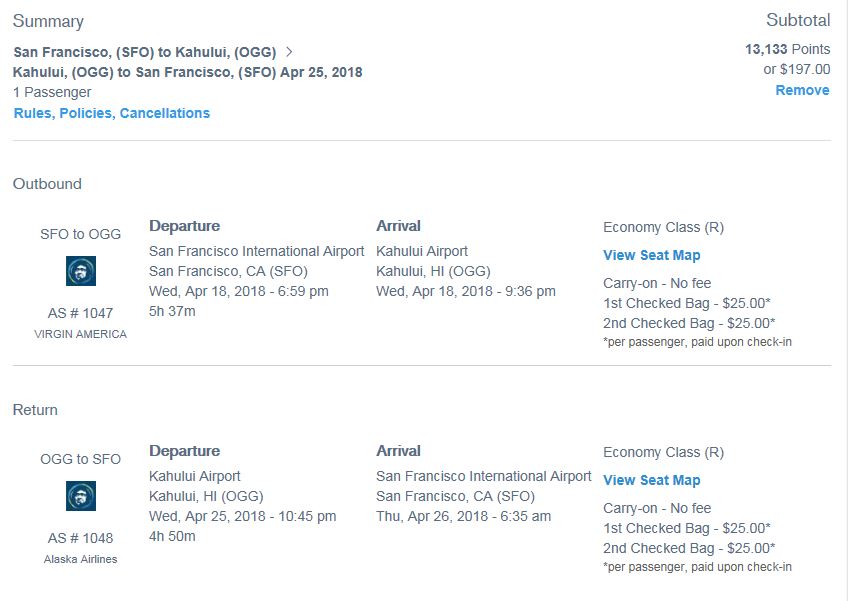Screen dimensions: 848x601
Task: Expand the chevron beside San Francisco to Kahului
Action: (x=289, y=52)
